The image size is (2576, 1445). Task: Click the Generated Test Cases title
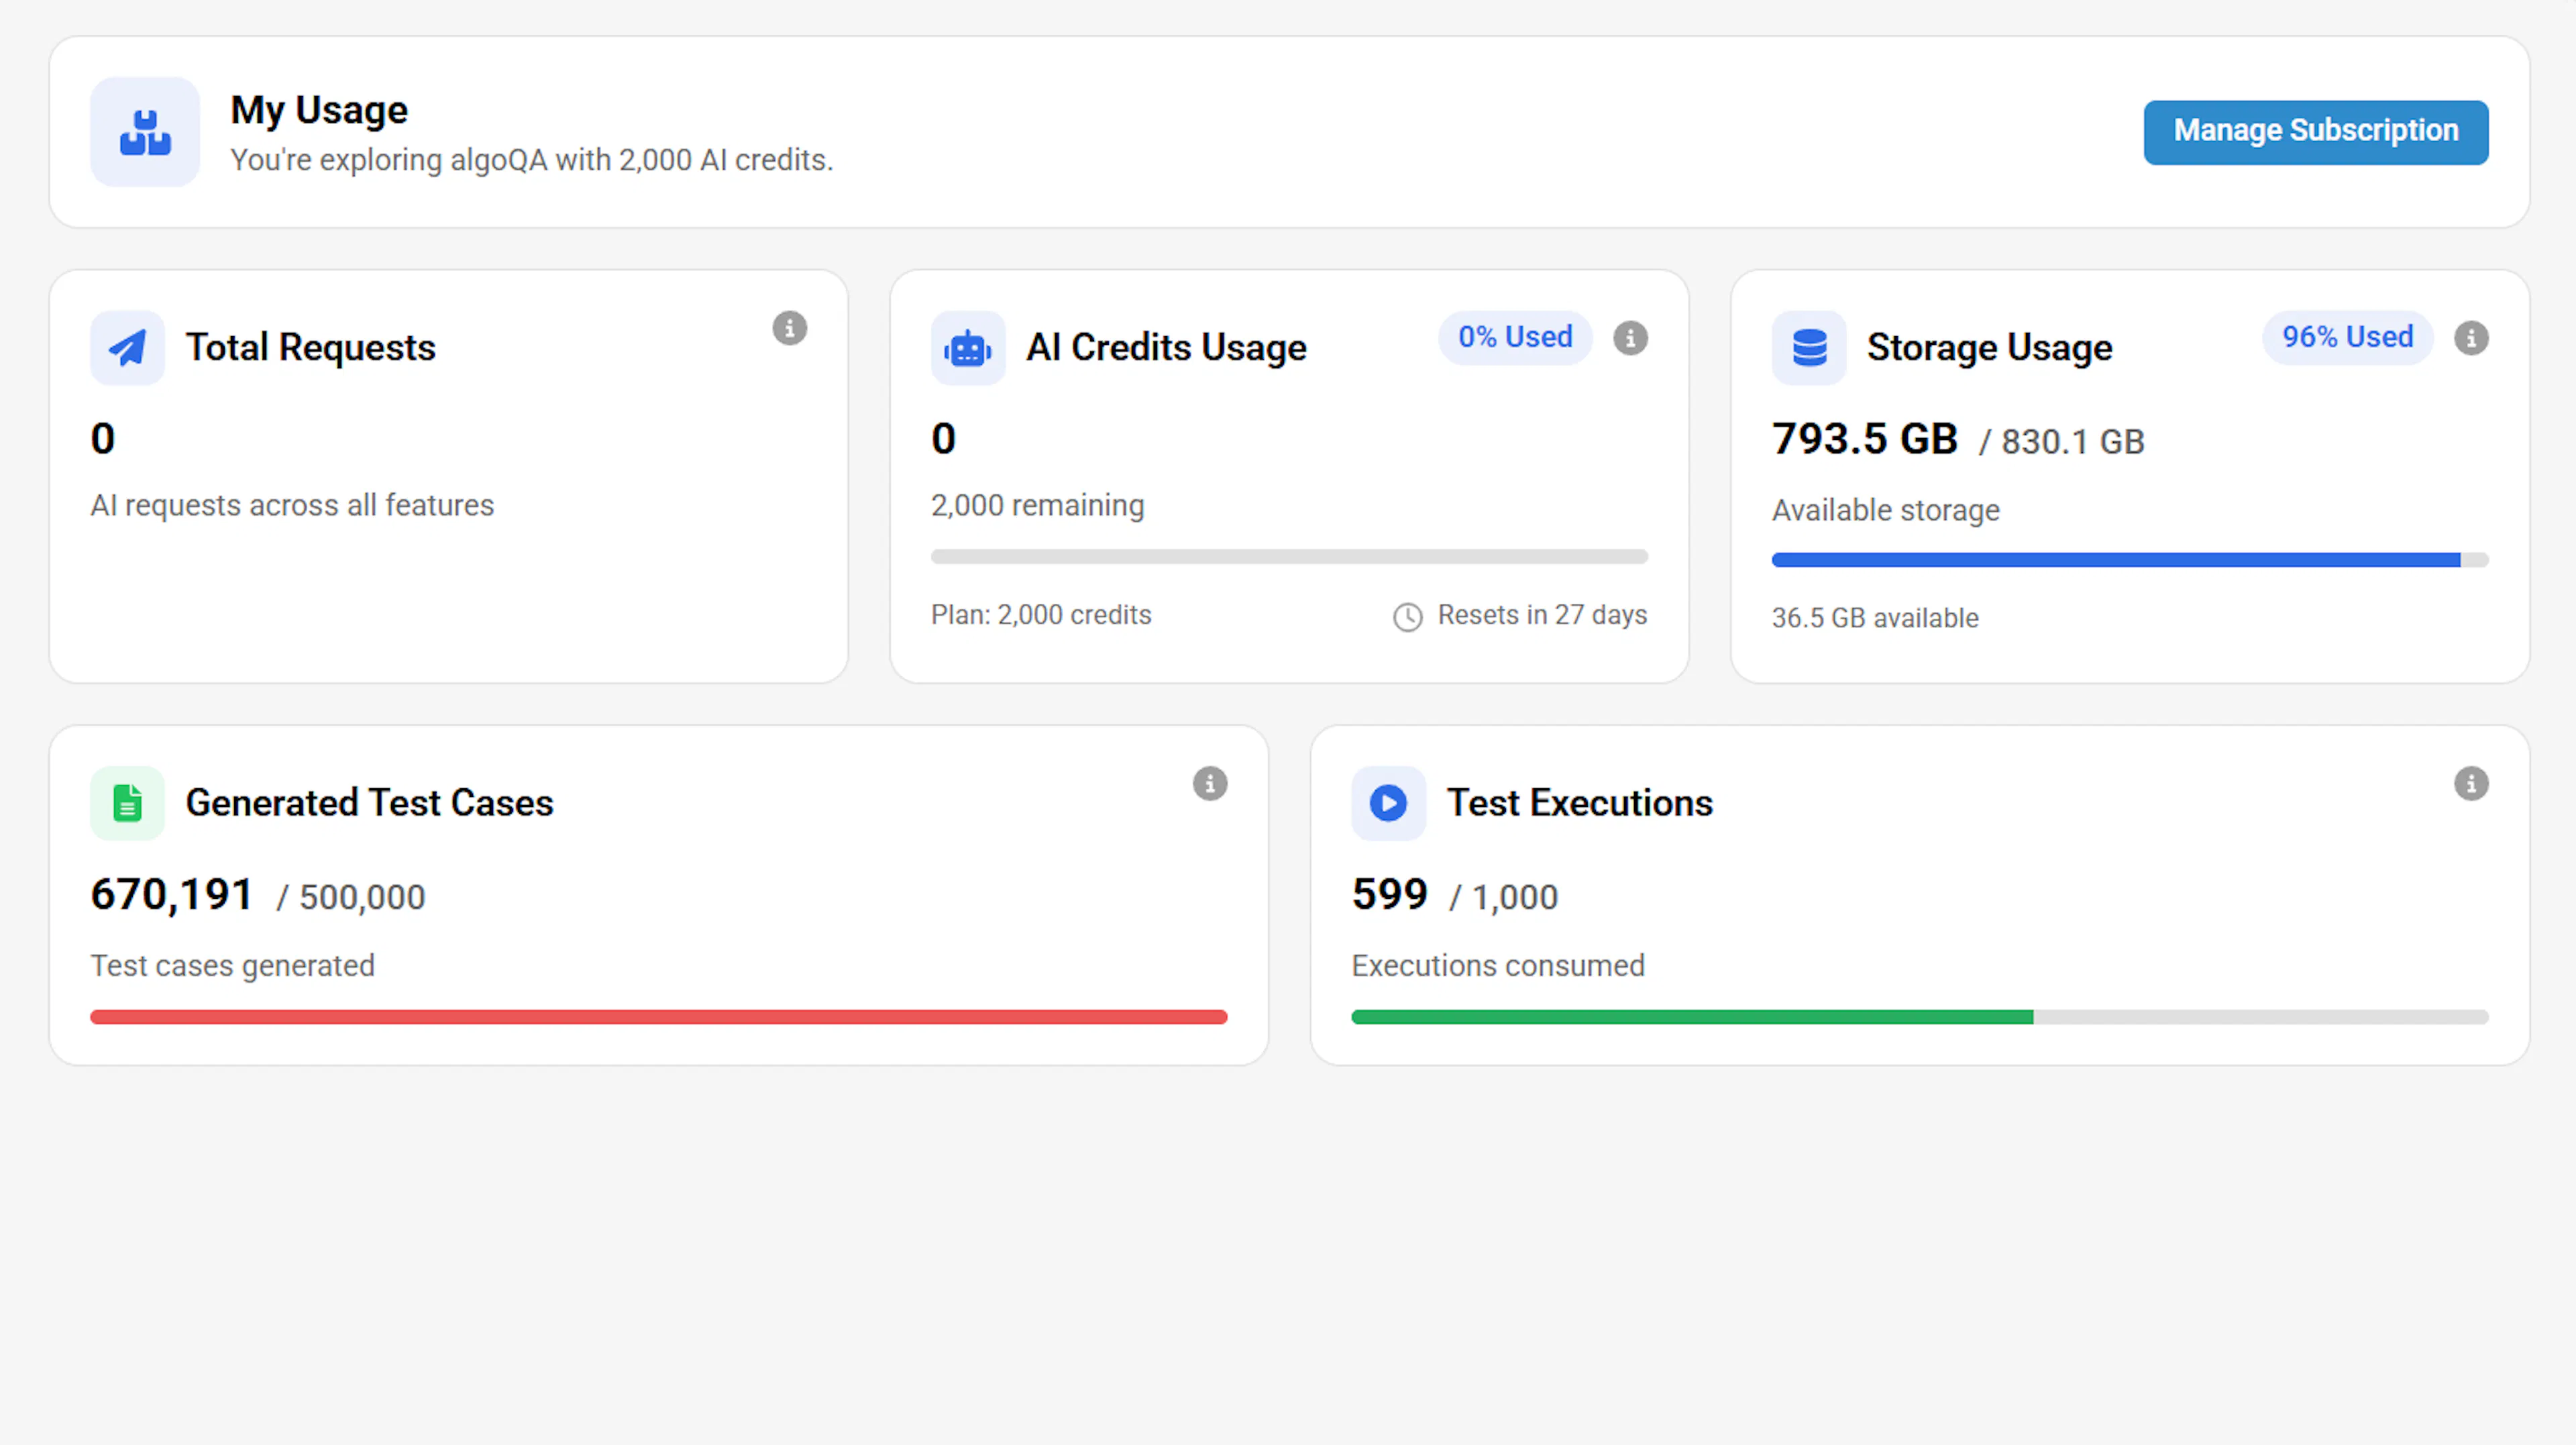[x=369, y=803]
